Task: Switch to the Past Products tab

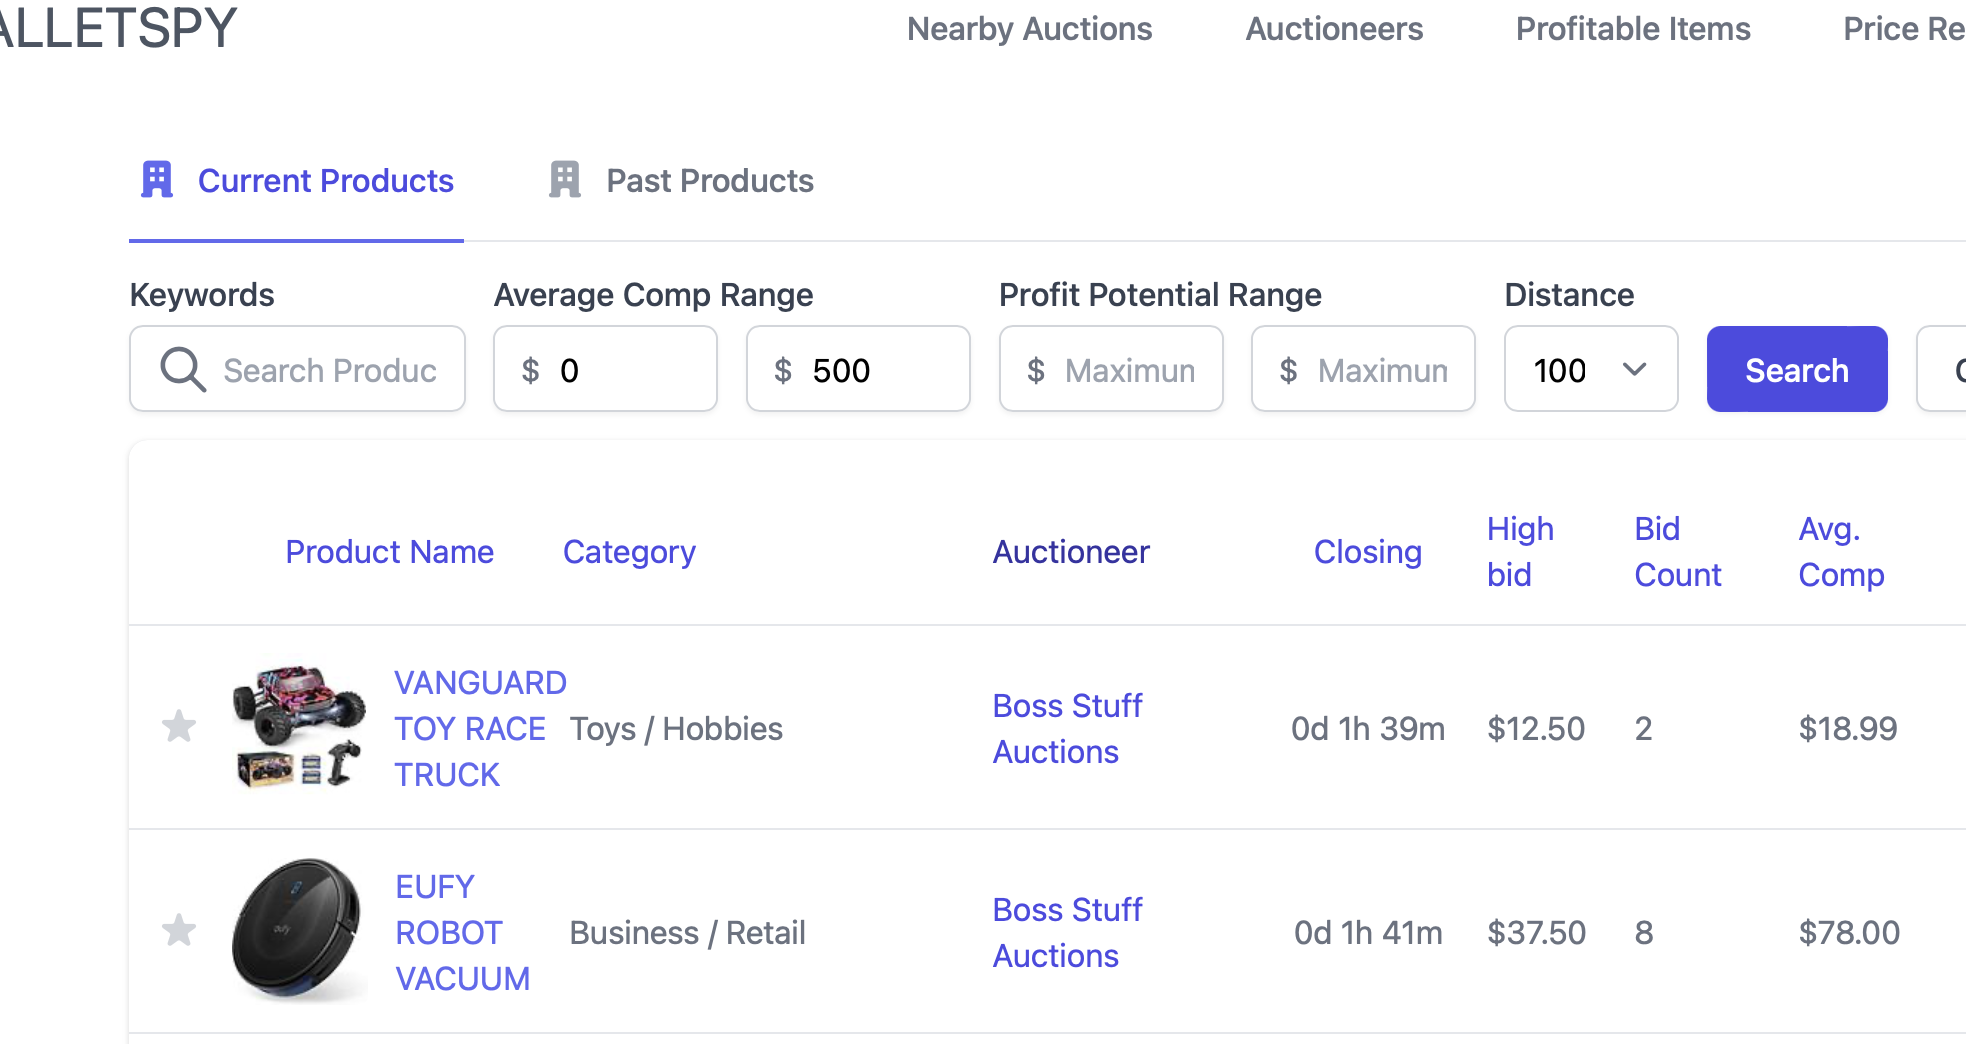Action: pyautogui.click(x=709, y=181)
